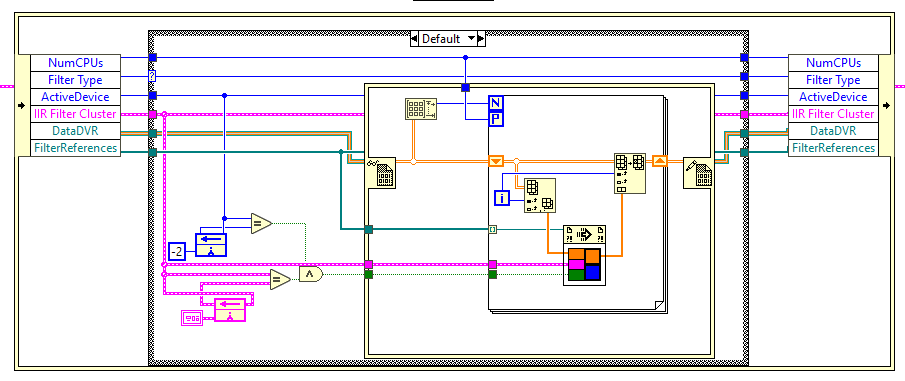Click the ActiveDevice input tunnel on the case structure
The width and height of the screenshot is (905, 381).
pos(152,95)
